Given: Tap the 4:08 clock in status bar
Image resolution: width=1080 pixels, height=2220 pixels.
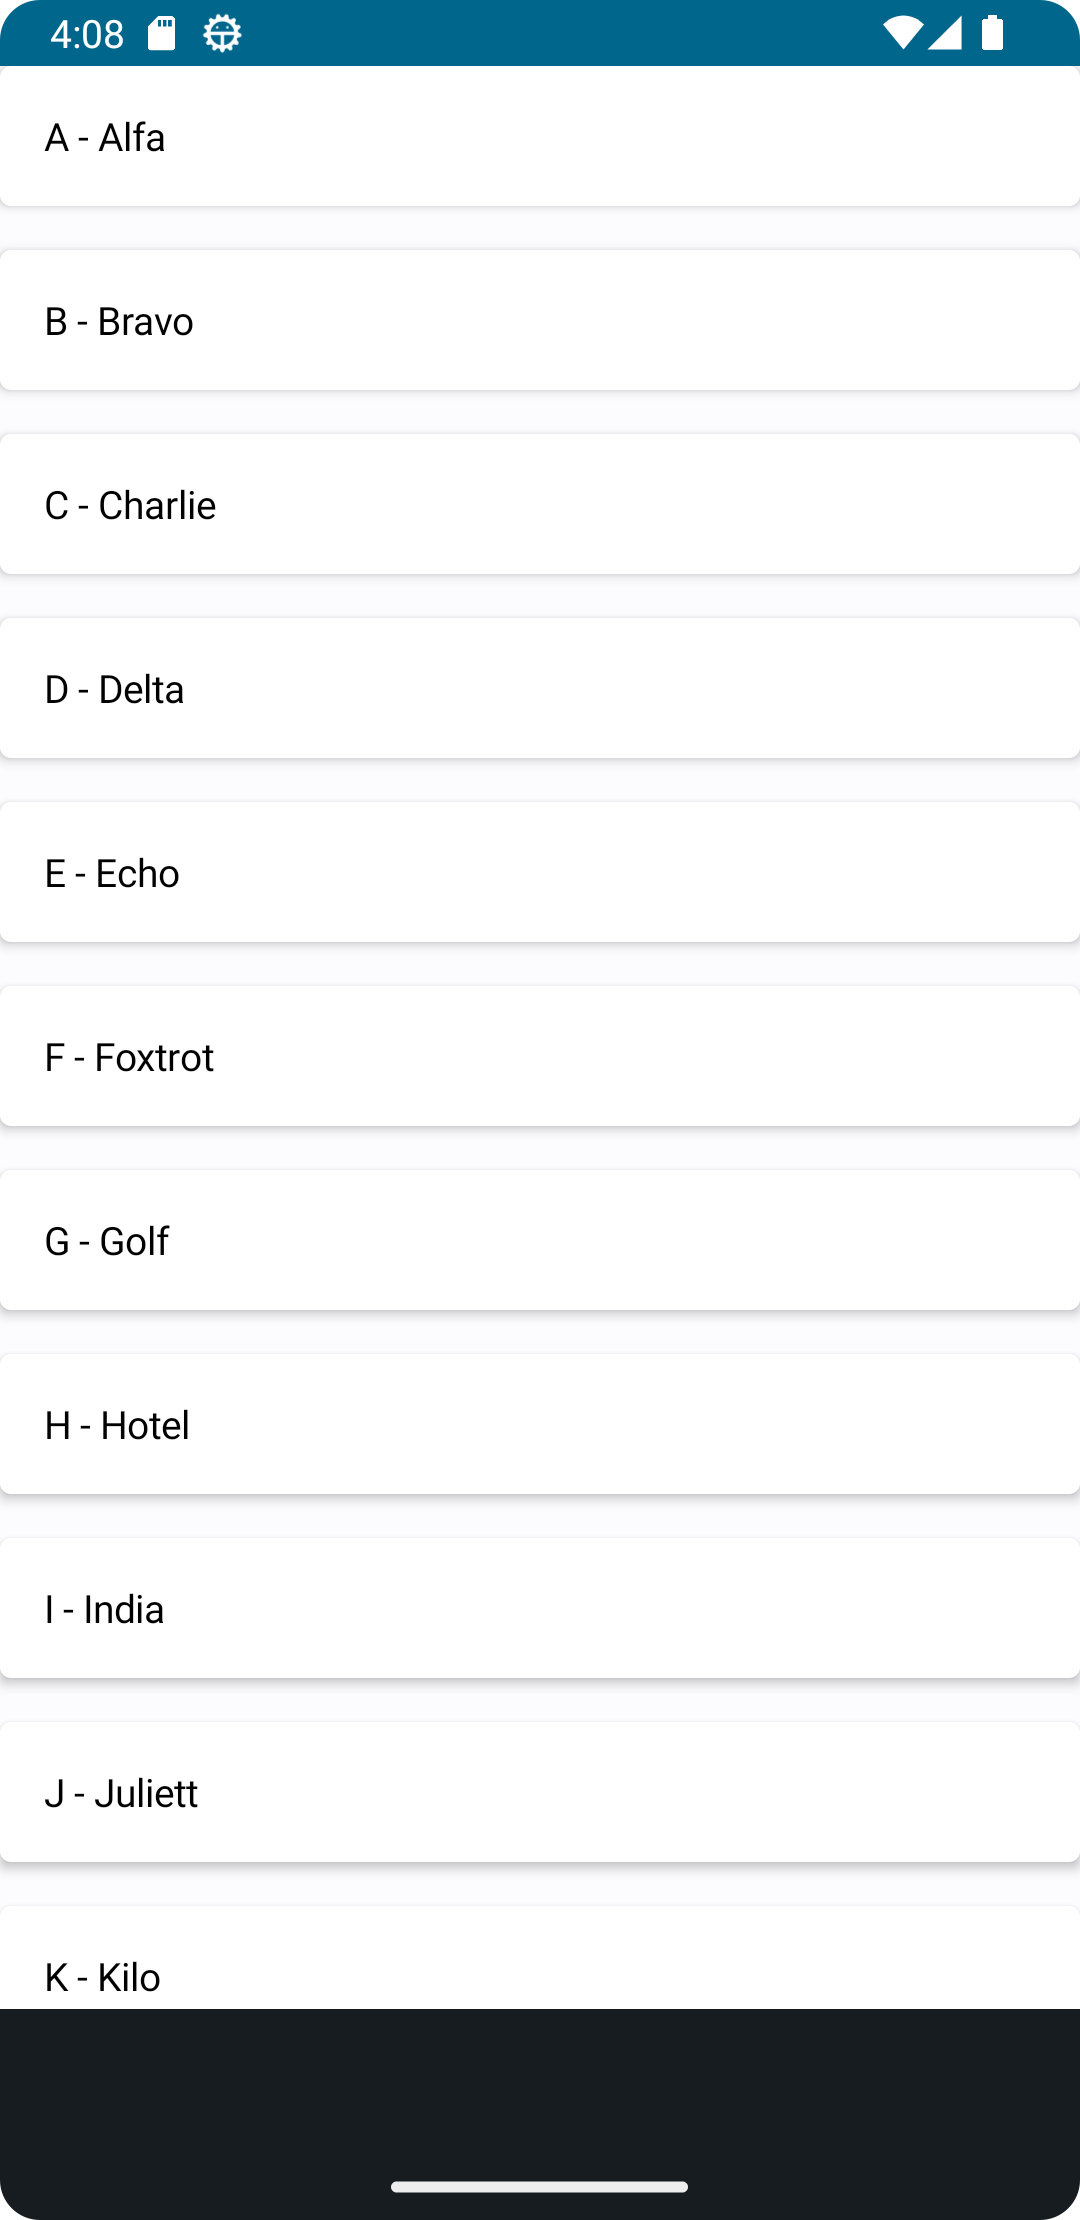Looking at the screenshot, I should coord(87,35).
